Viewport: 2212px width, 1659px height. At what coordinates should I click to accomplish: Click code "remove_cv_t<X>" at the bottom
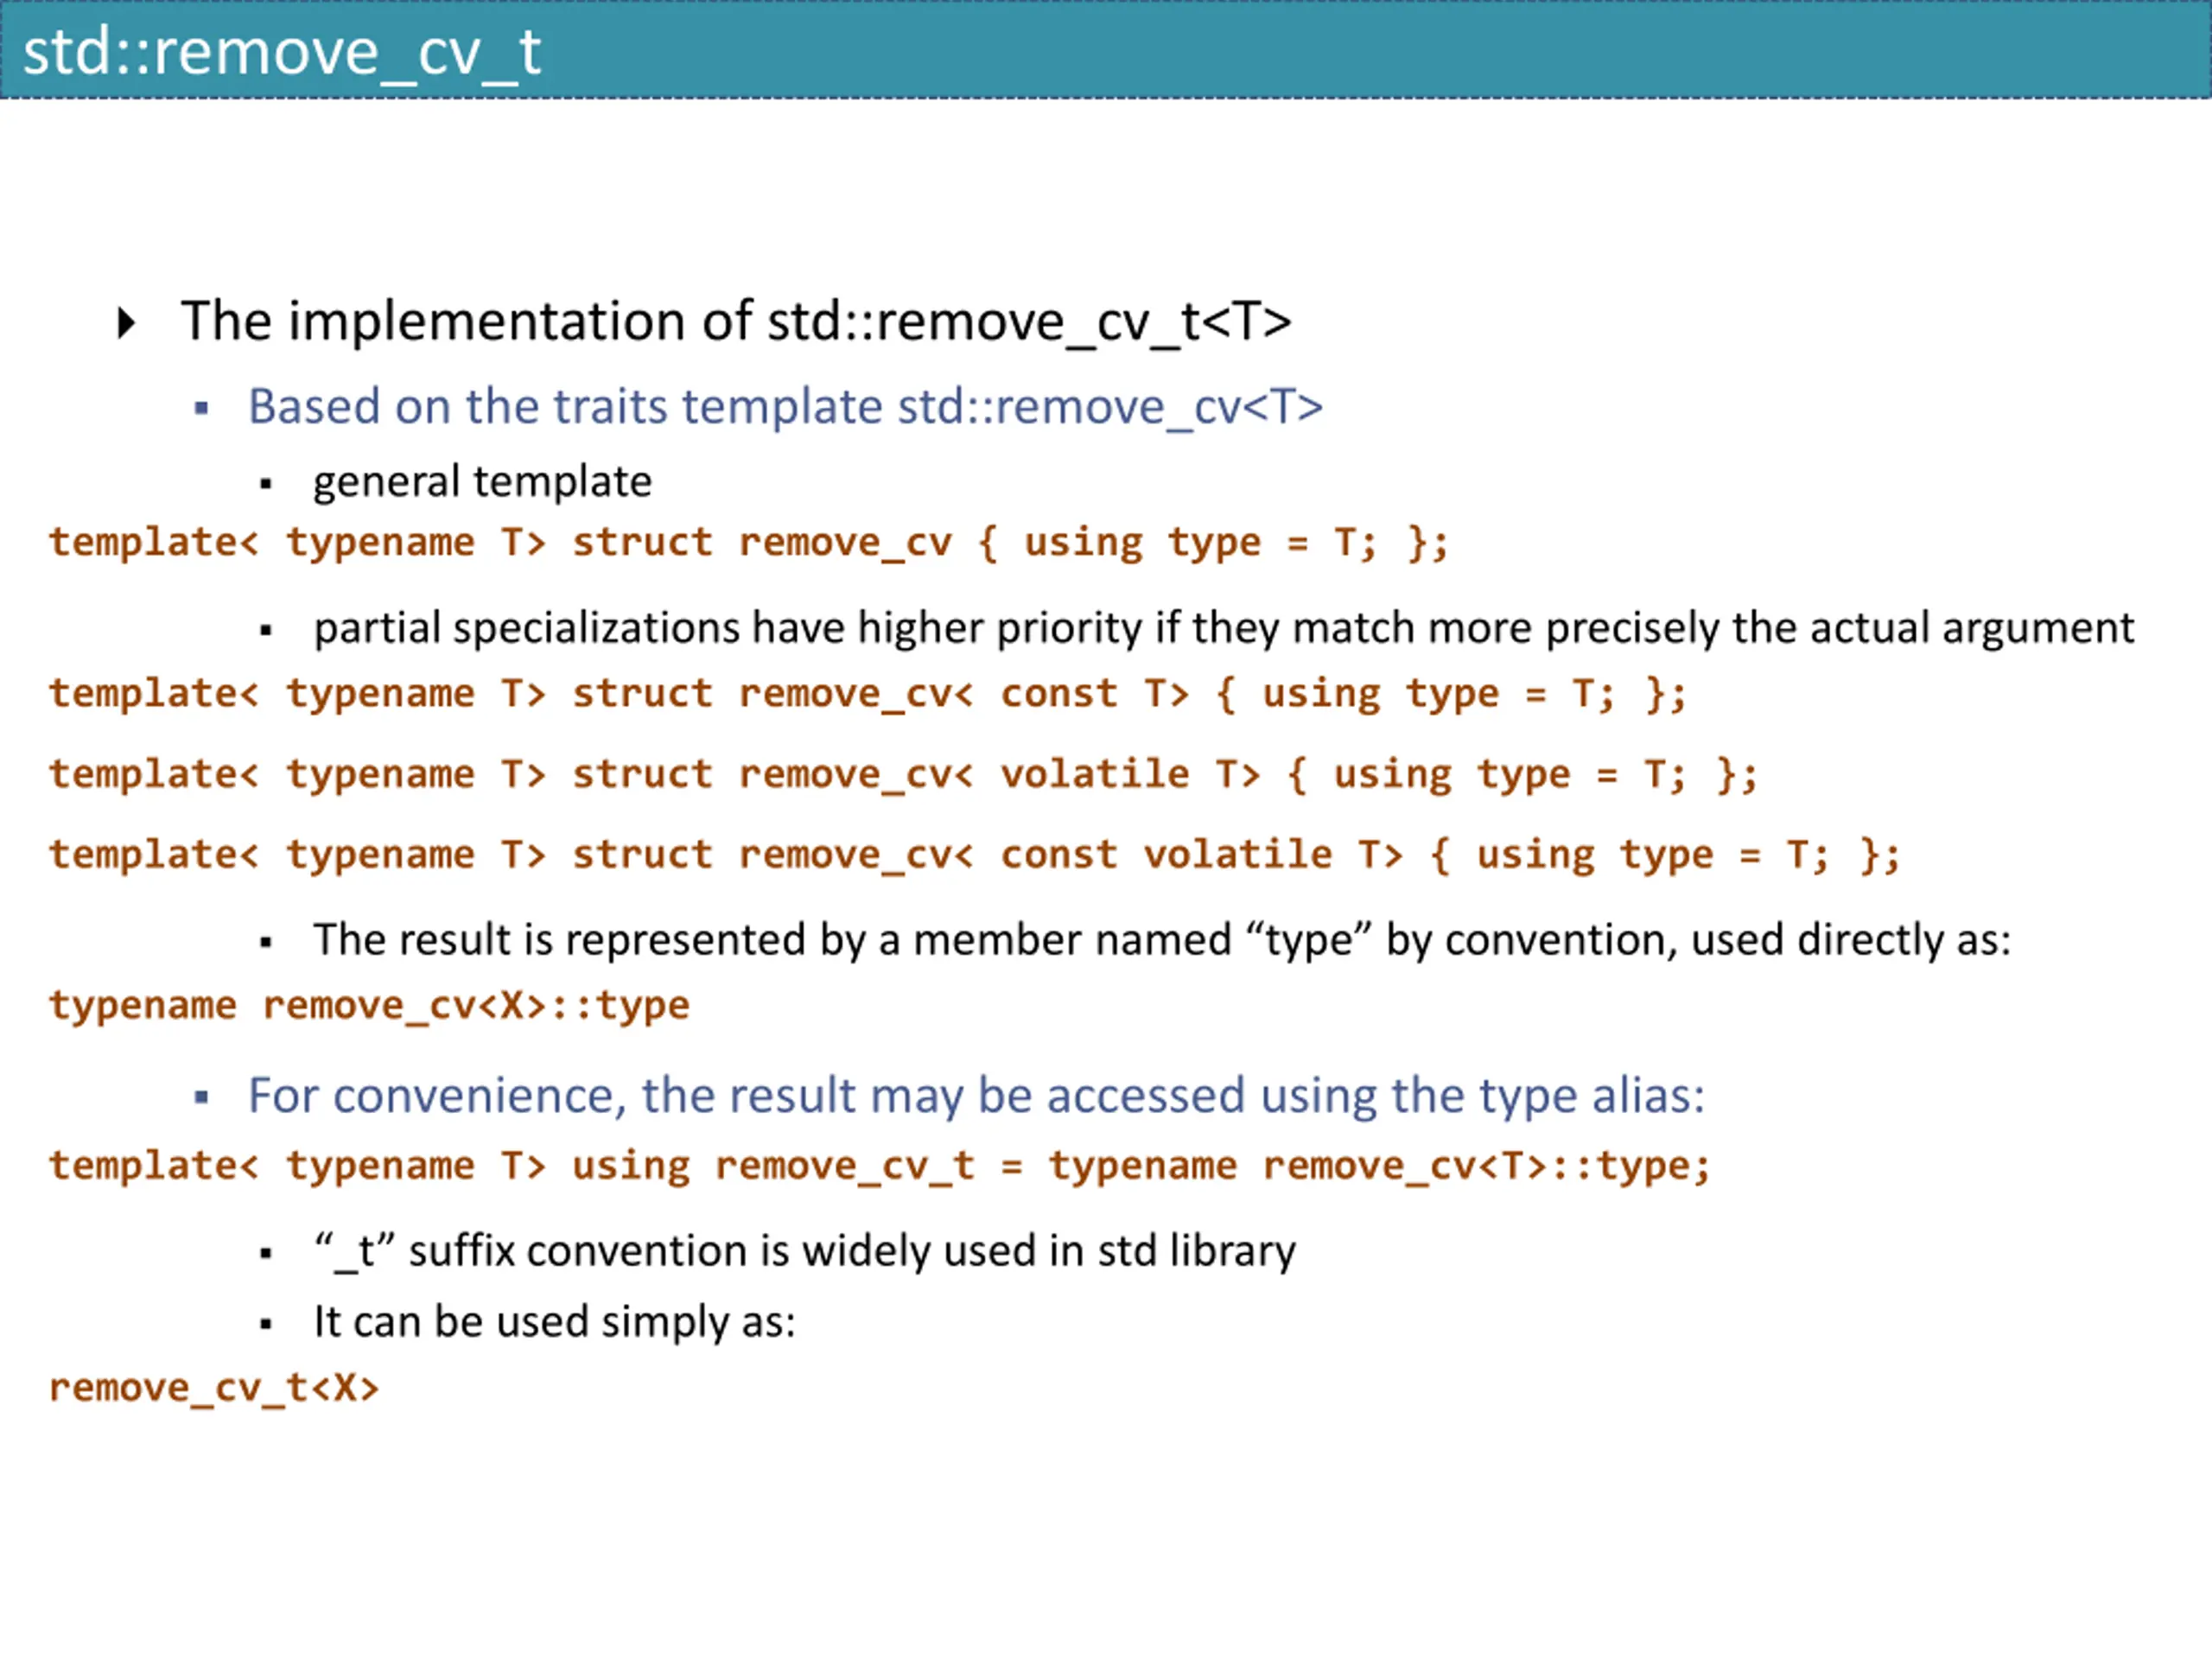(x=214, y=1389)
